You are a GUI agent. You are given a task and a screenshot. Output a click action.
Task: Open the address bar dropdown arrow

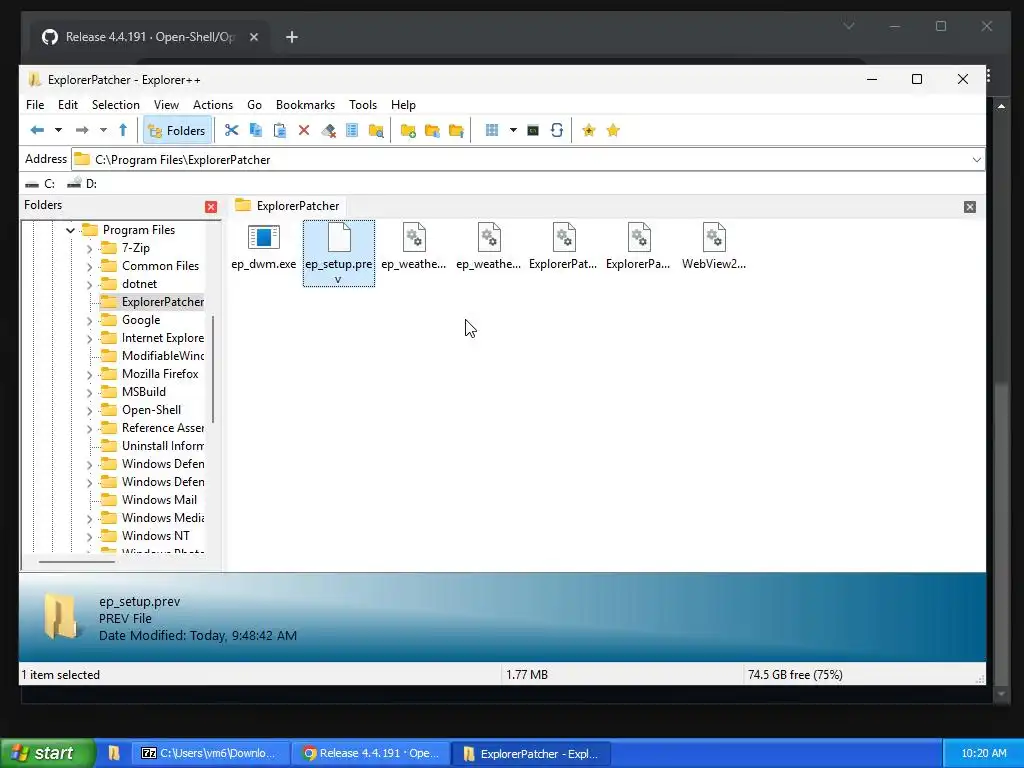(x=976, y=160)
